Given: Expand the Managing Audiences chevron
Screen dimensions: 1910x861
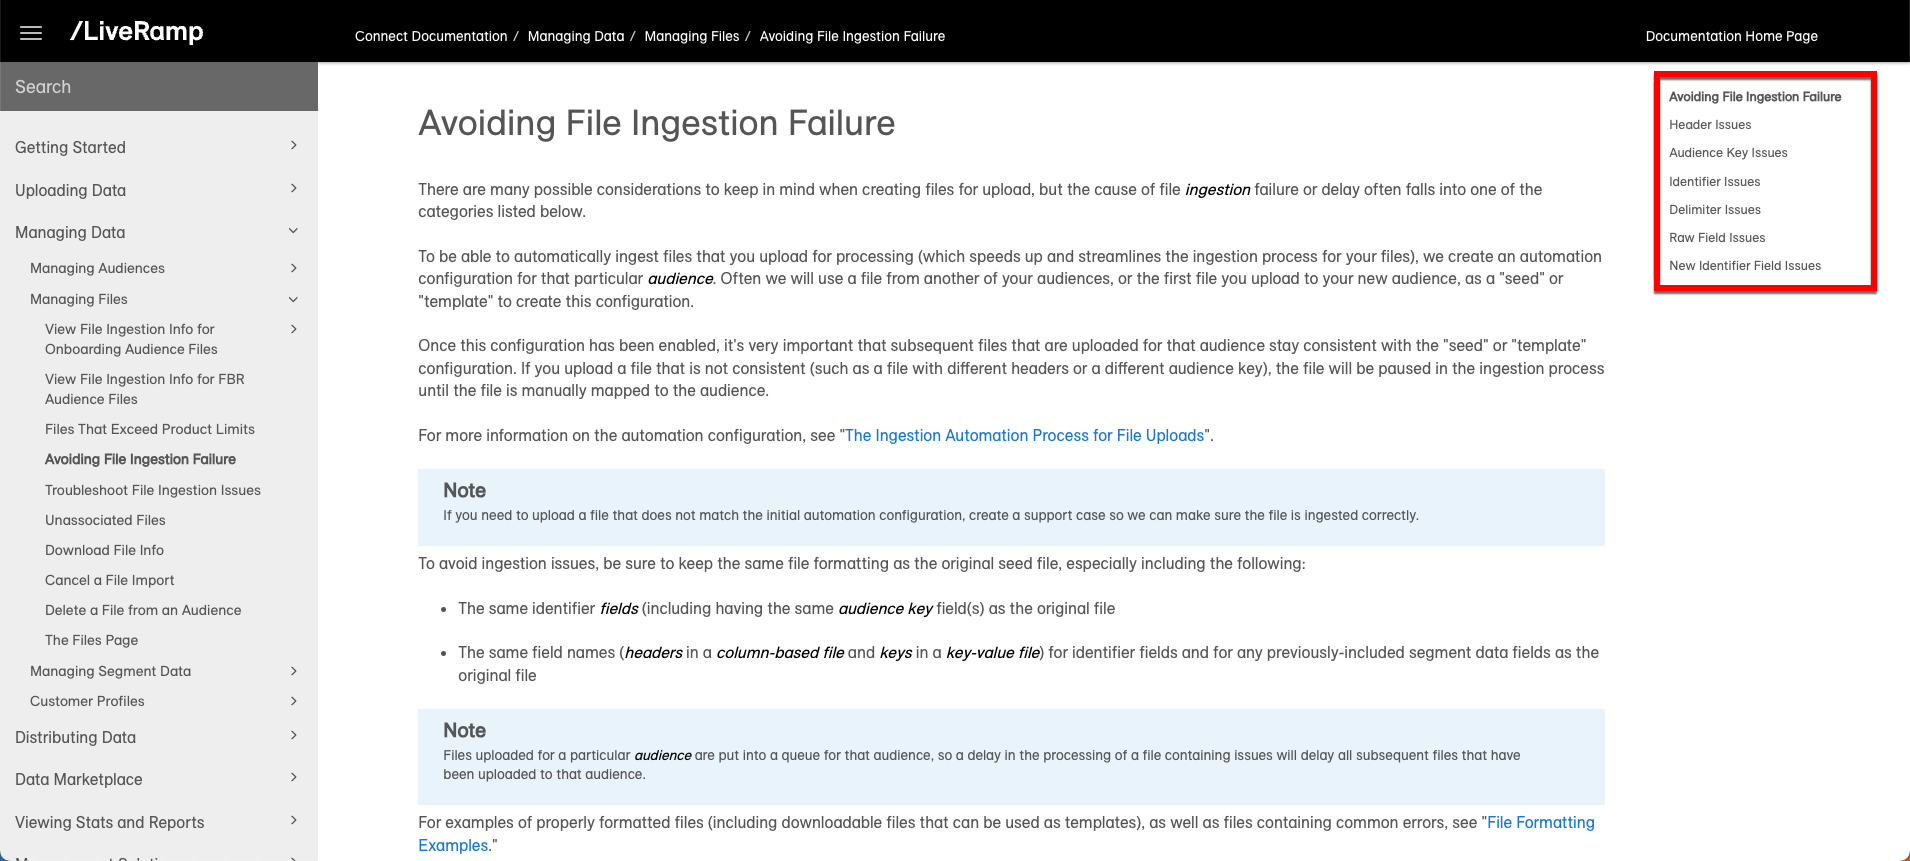Looking at the screenshot, I should [293, 268].
